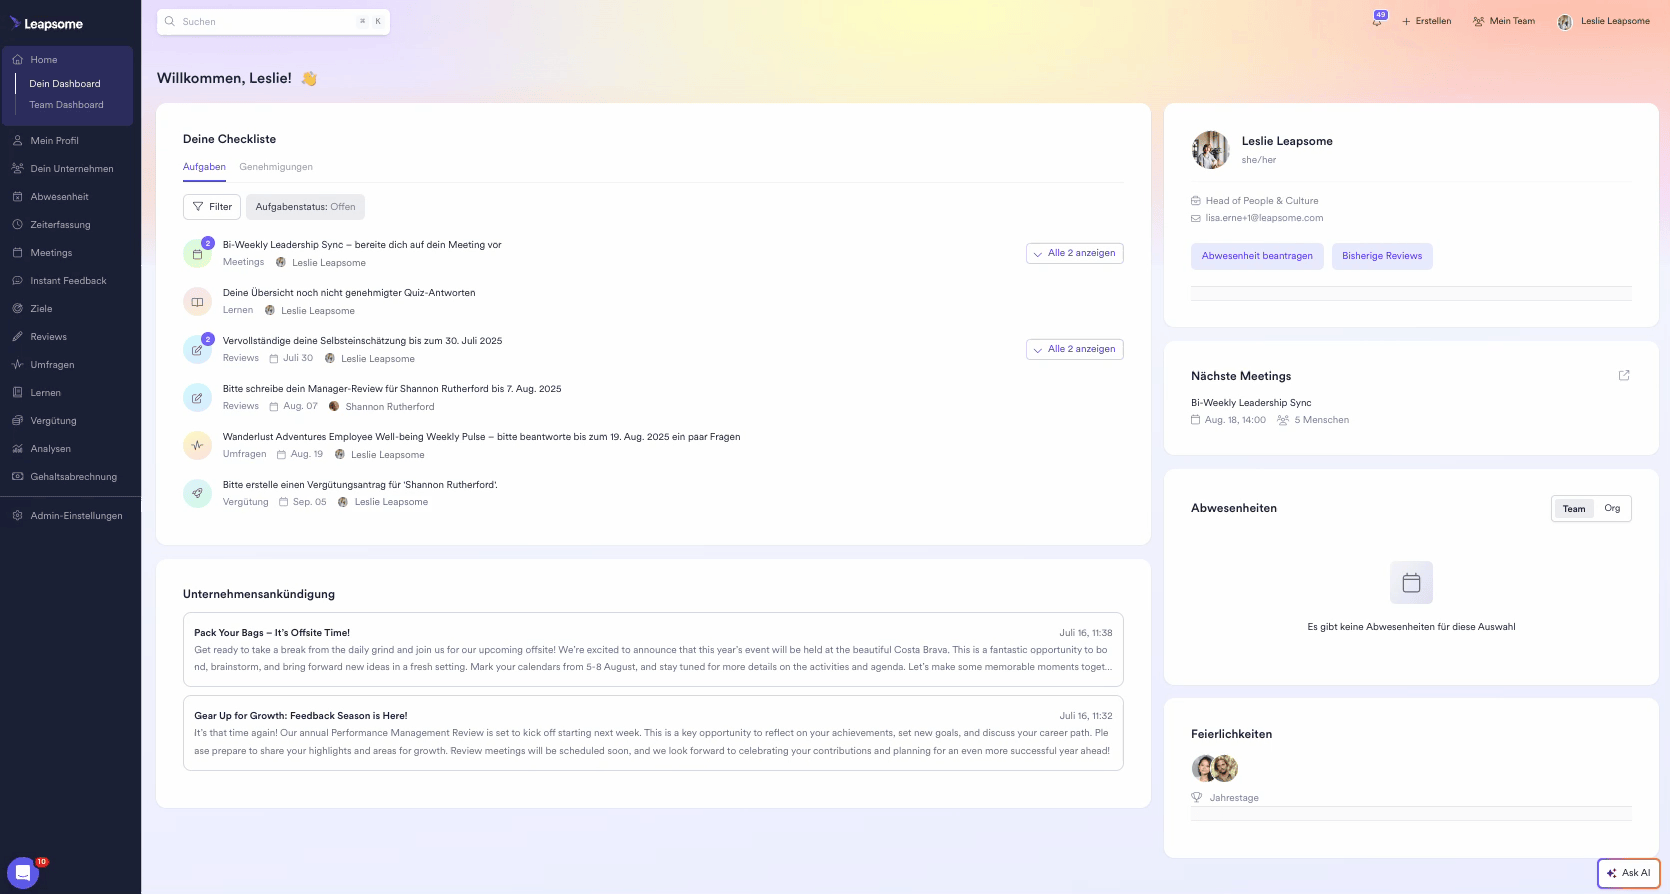The height and width of the screenshot is (894, 1670).
Task: Open the chat support bubble icon
Action: (23, 873)
